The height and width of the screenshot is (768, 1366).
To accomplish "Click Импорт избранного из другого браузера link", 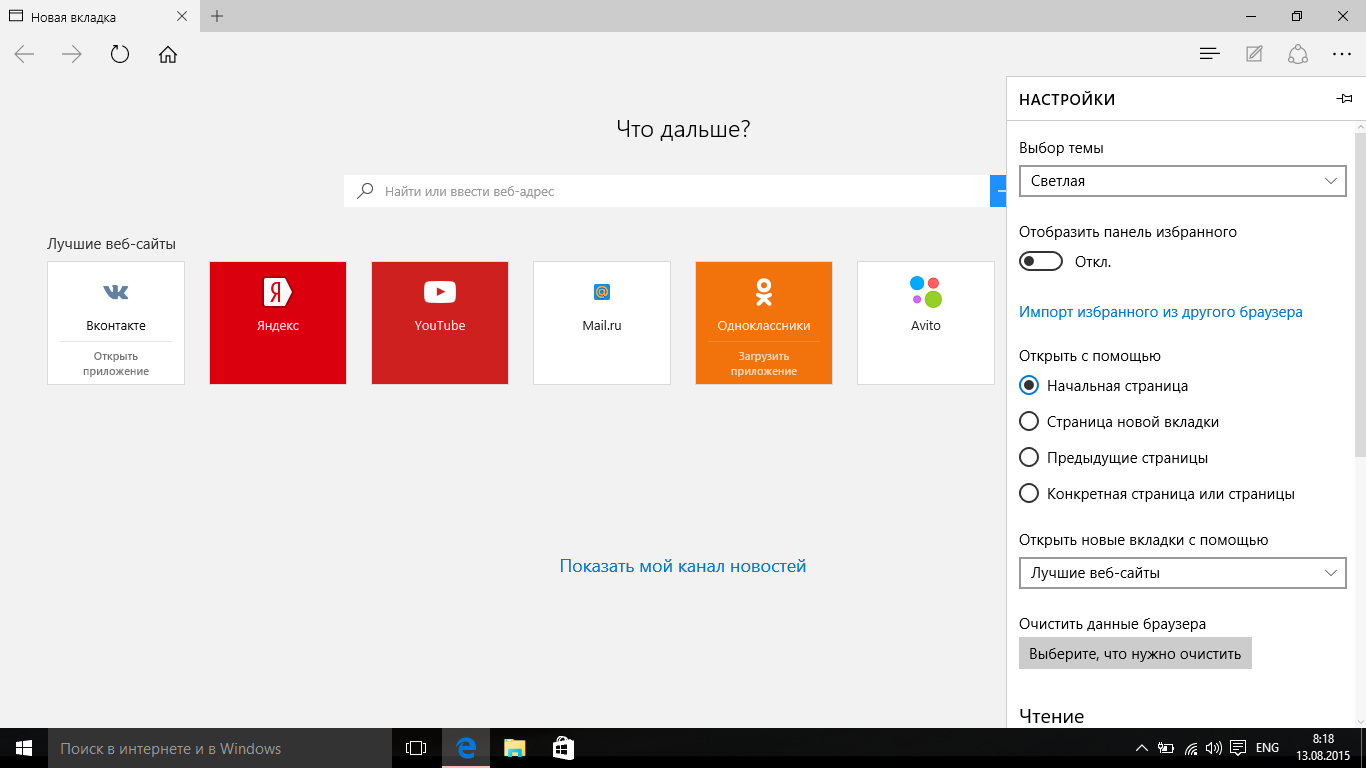I will point(1161,312).
